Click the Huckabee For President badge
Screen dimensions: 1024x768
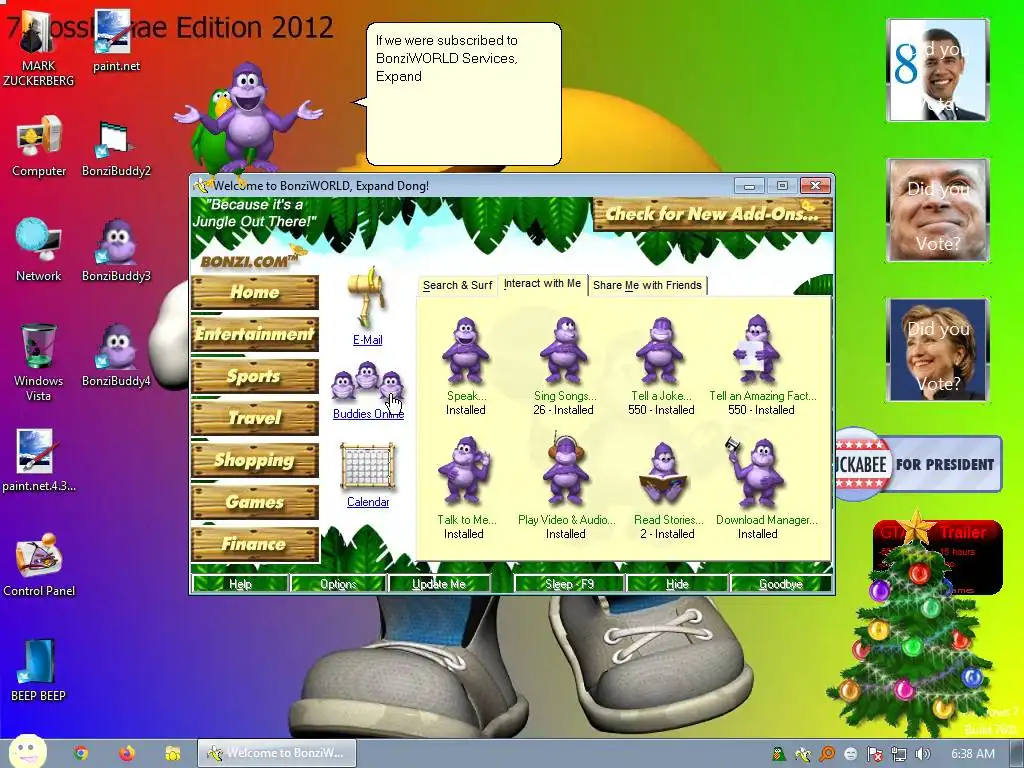pos(918,464)
